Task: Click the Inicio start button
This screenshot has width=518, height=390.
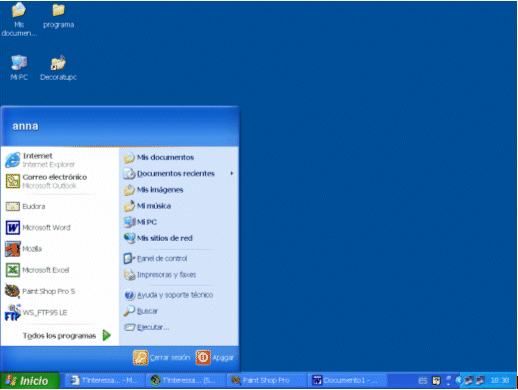Action: [x=30, y=381]
